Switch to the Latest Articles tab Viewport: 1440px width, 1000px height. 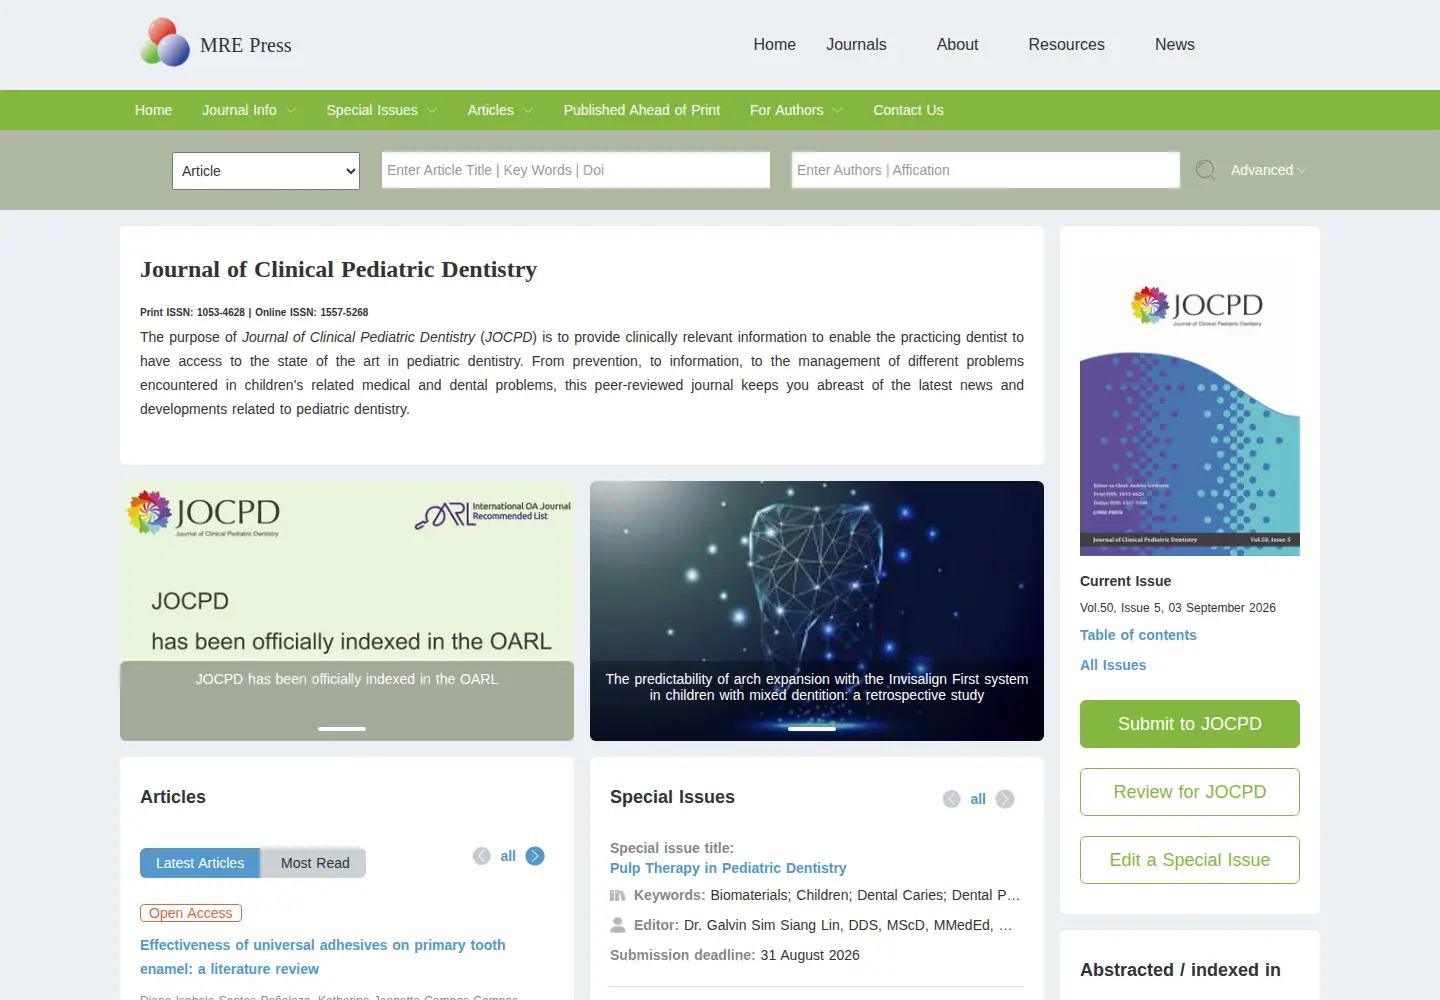tap(200, 863)
